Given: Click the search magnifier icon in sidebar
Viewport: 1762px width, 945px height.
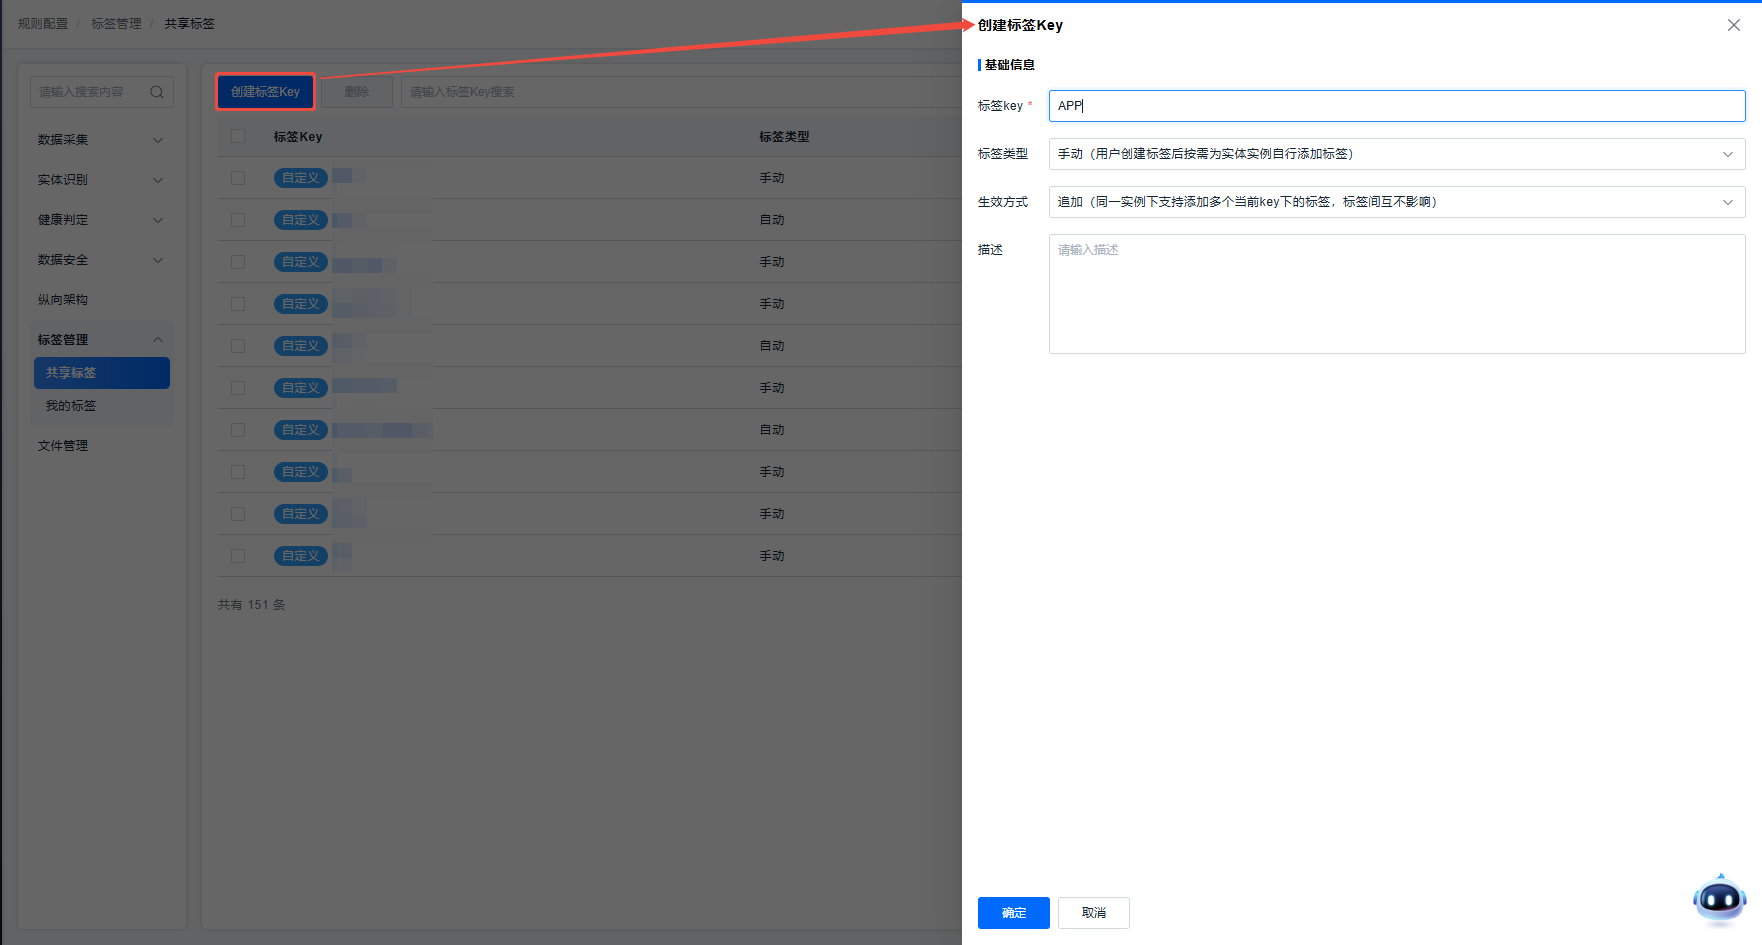Looking at the screenshot, I should (x=157, y=92).
